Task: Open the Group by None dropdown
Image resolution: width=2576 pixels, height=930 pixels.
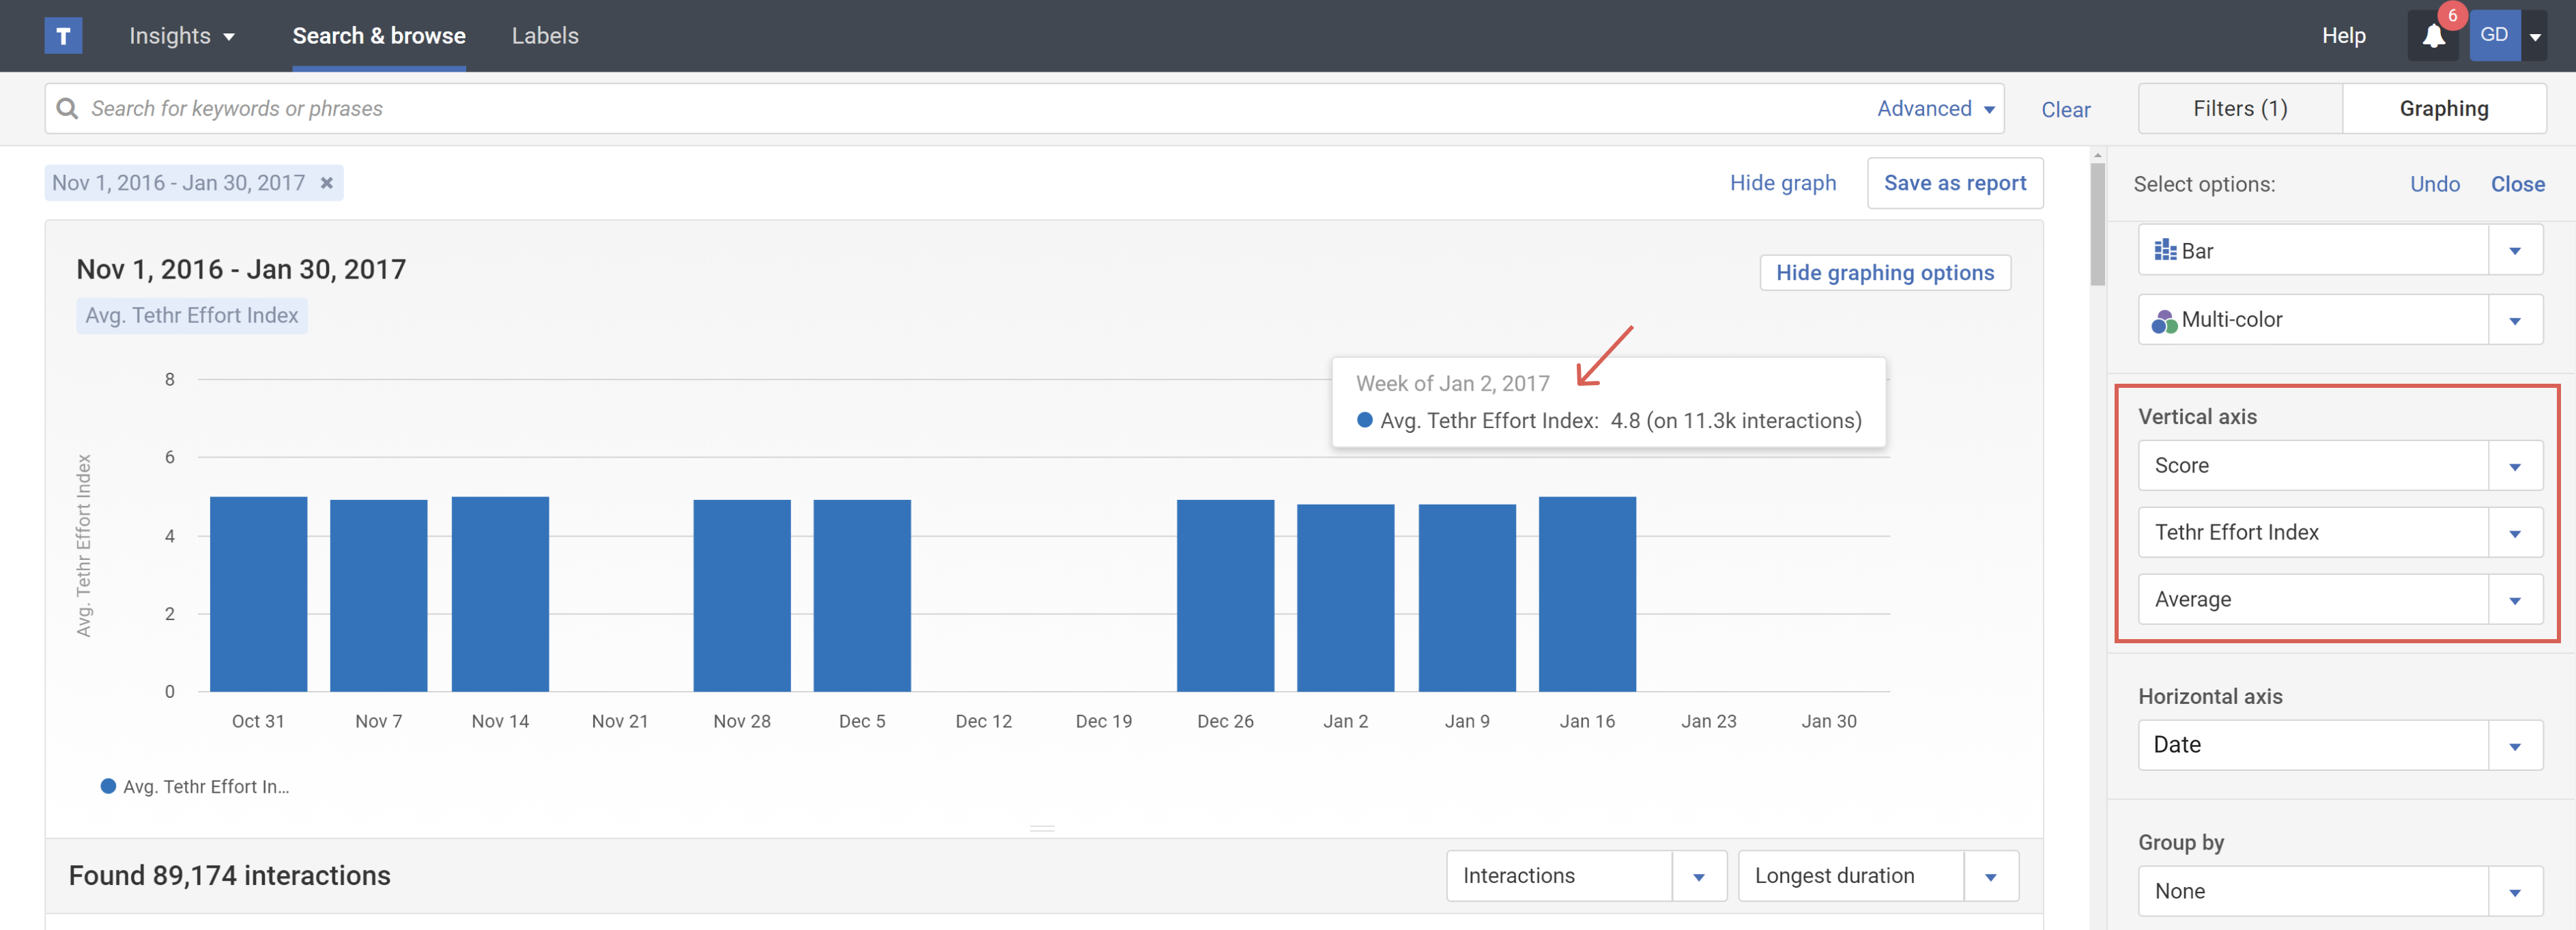Action: point(2339,891)
